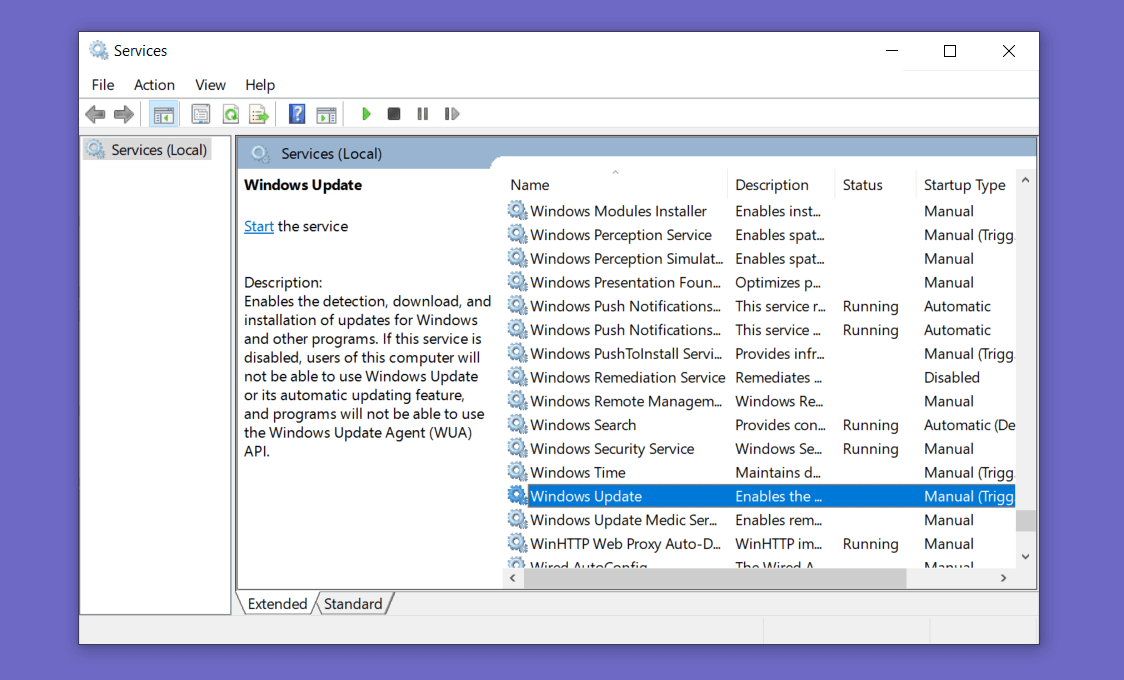Click the Start link for the service

click(x=259, y=226)
